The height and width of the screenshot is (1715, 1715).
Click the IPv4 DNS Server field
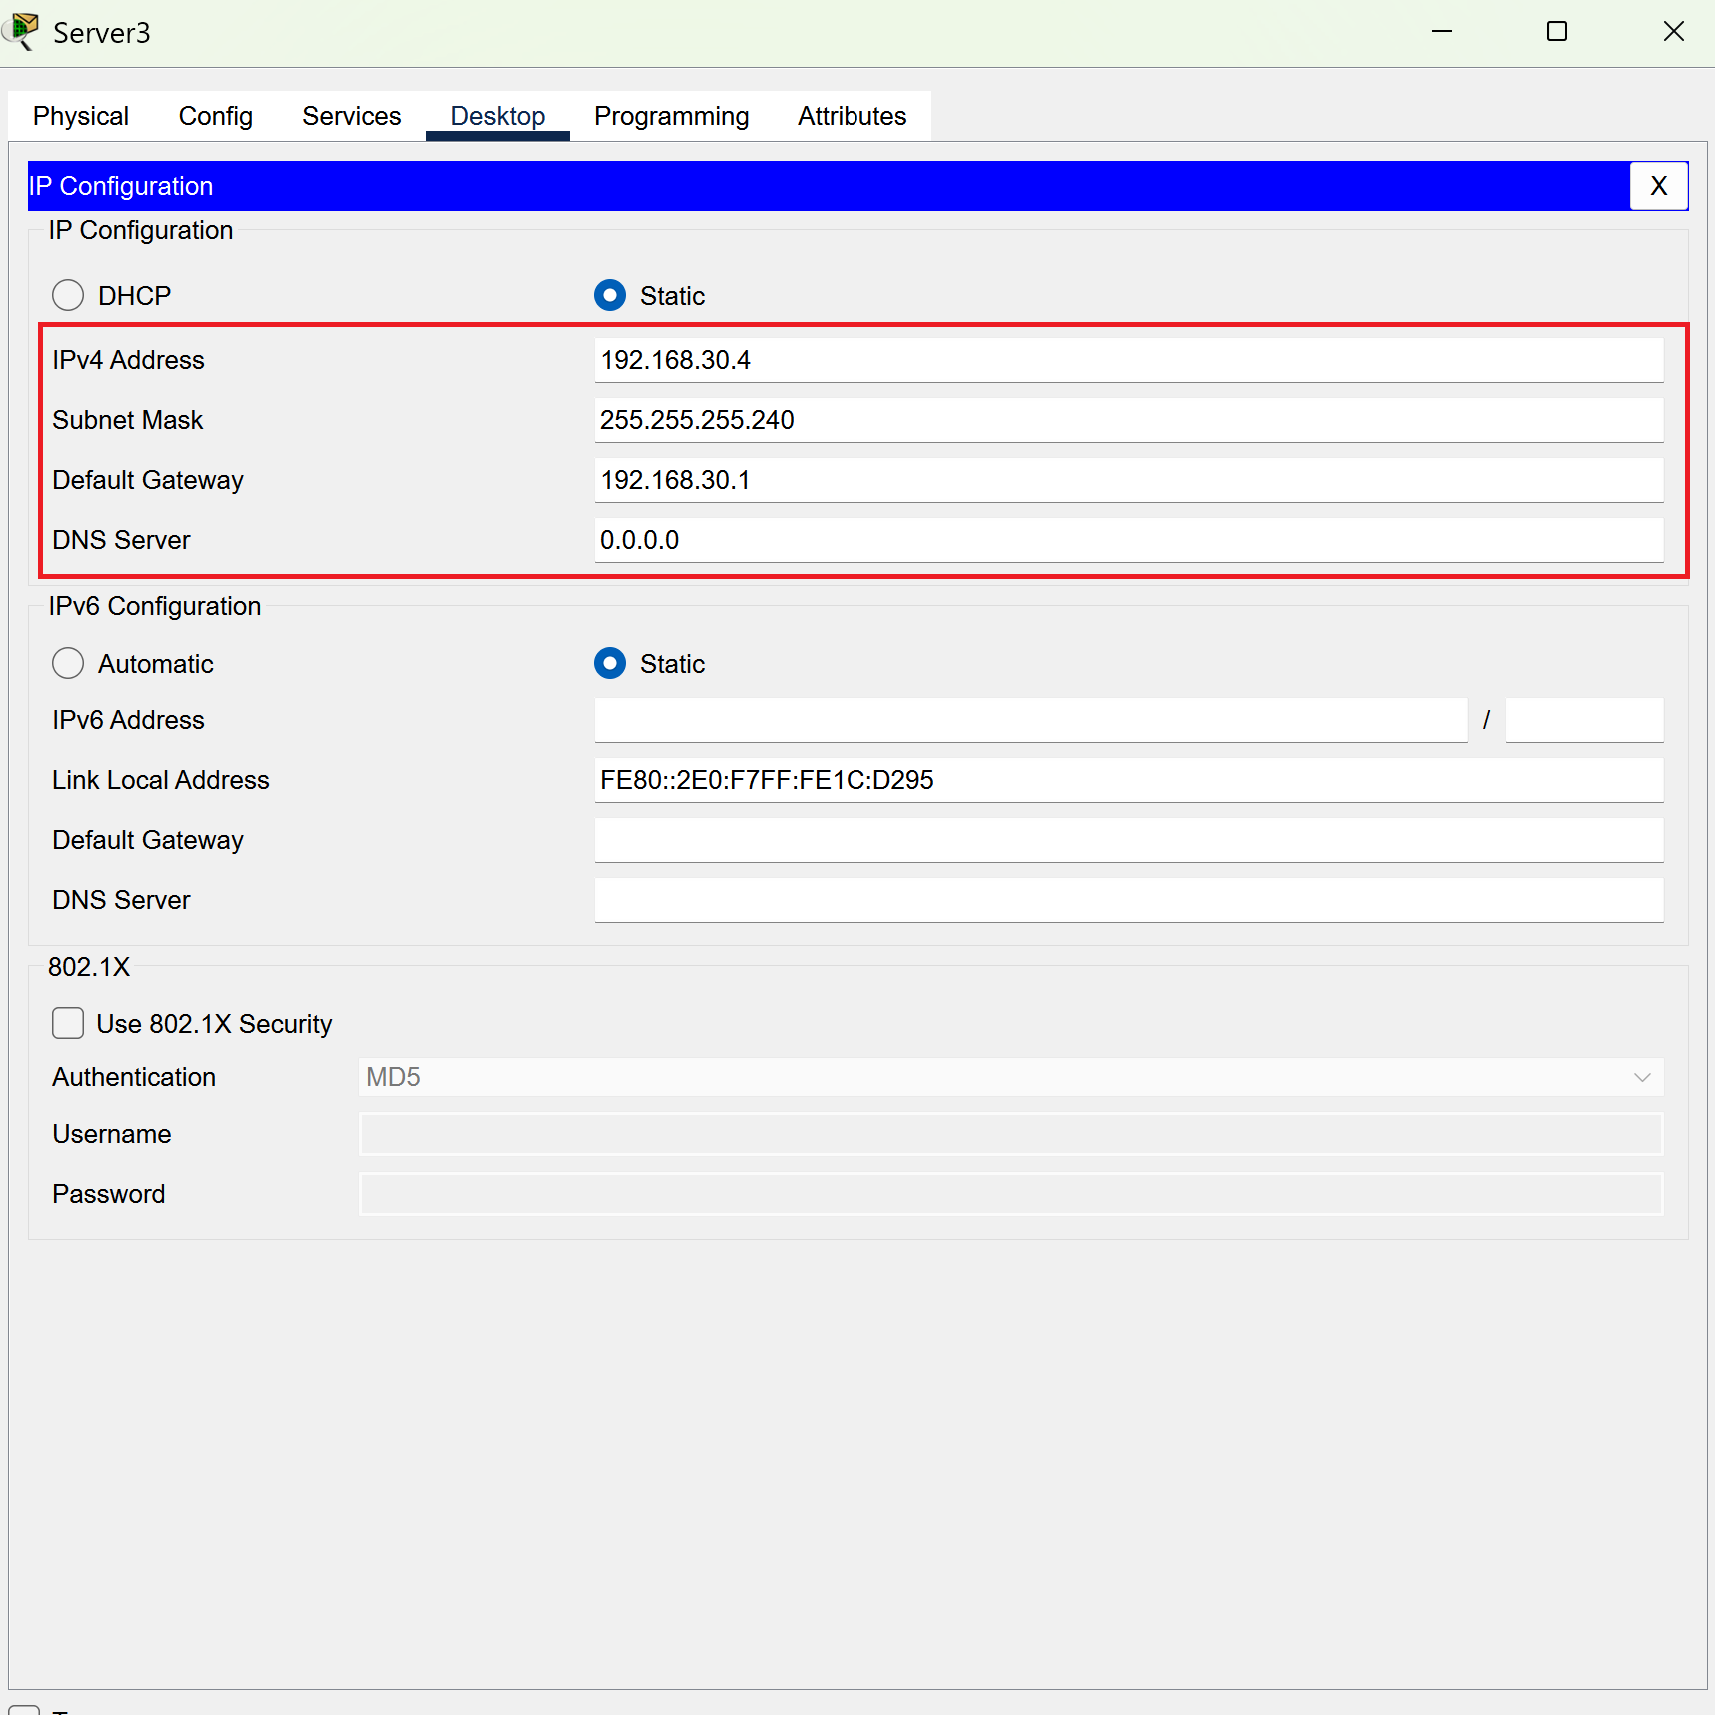pyautogui.click(x=1129, y=540)
